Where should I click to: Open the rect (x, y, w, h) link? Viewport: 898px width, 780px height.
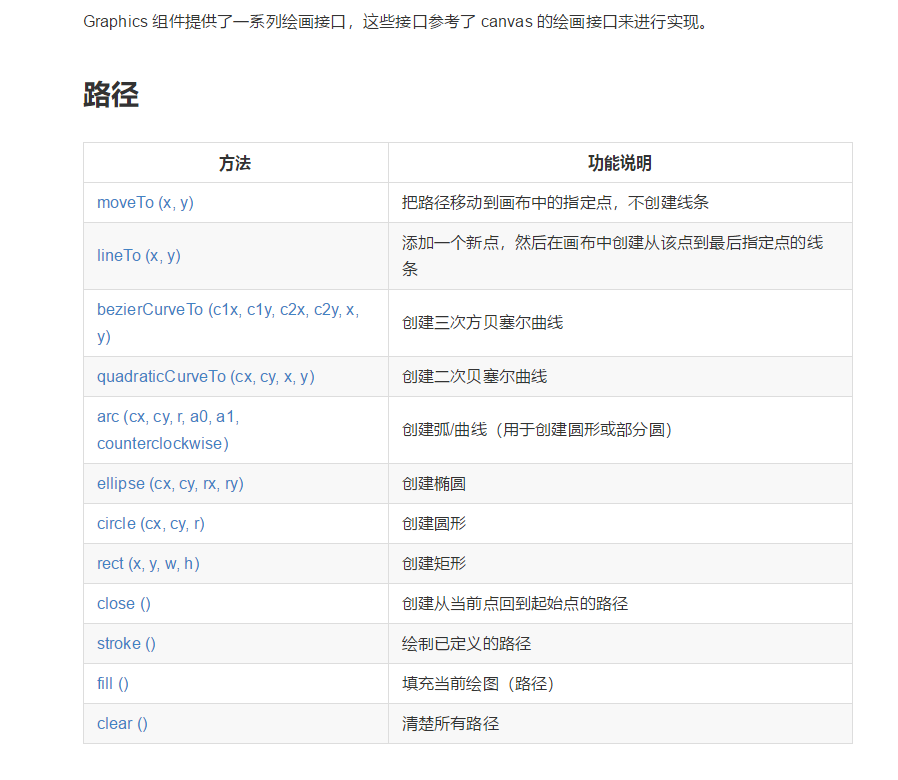148,564
